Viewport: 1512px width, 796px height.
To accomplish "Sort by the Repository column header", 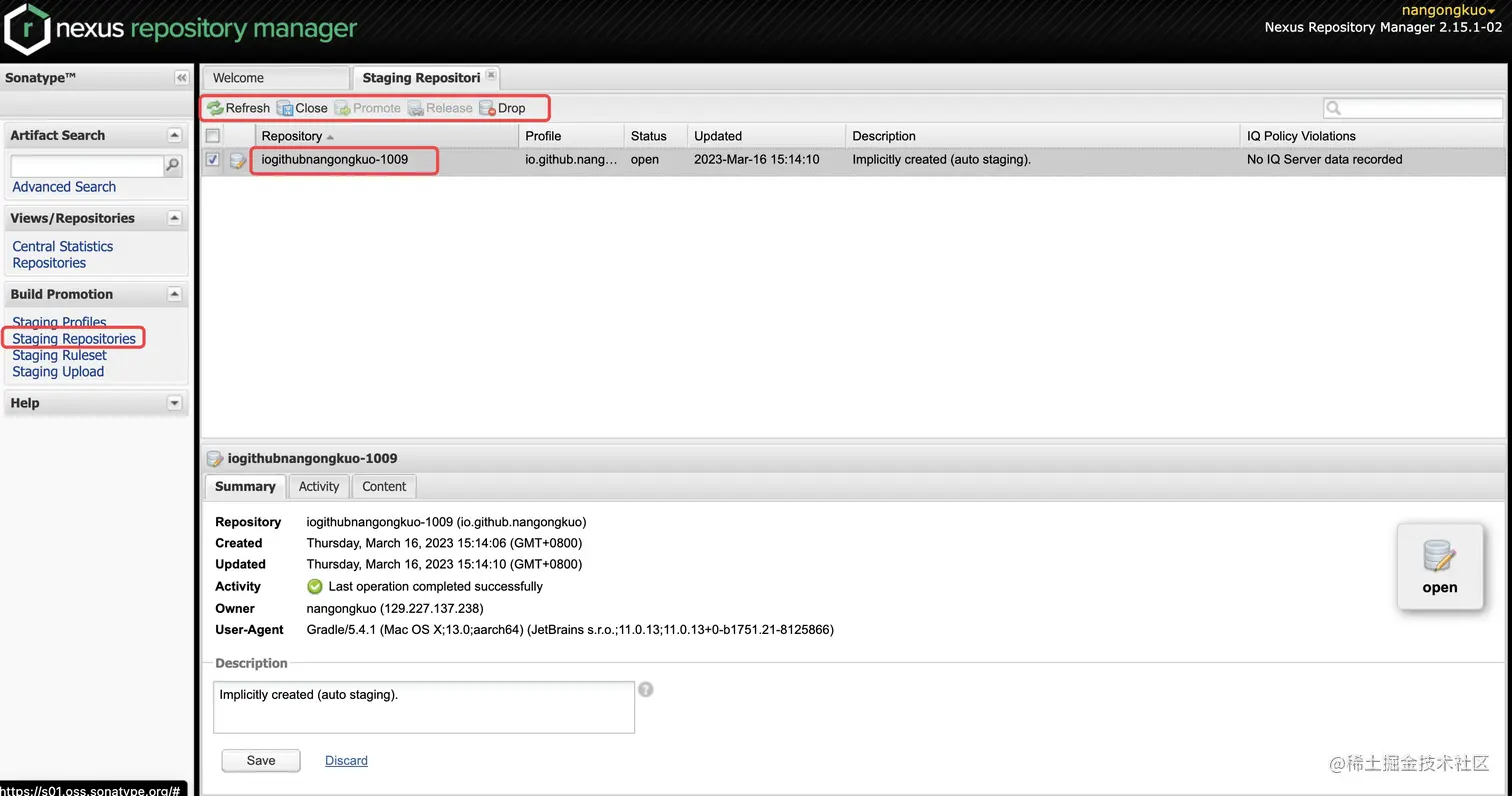I will tap(388, 136).
